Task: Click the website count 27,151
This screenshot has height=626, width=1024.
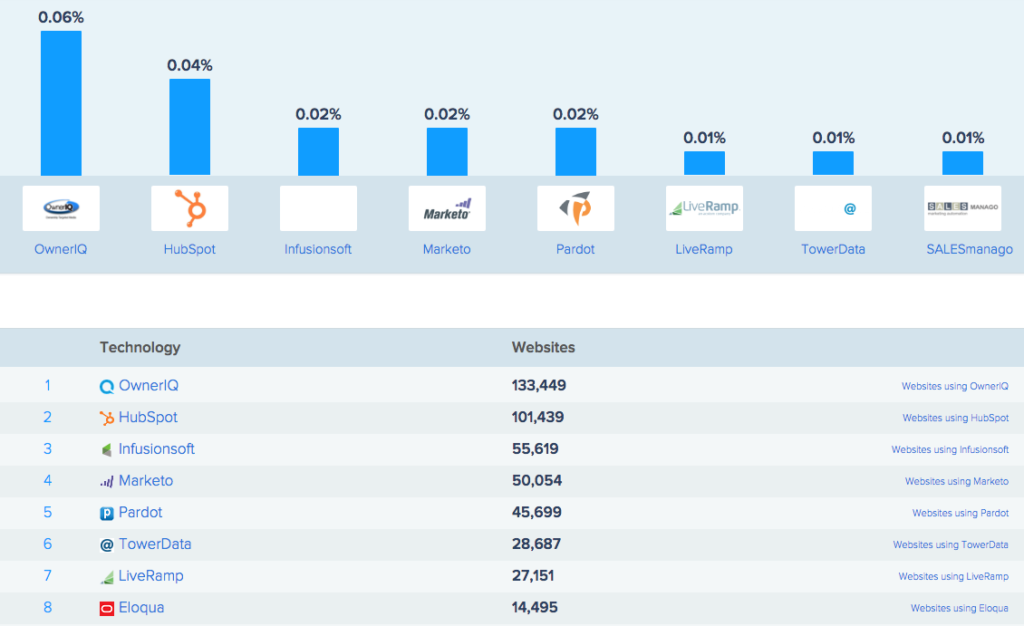Action: [533, 576]
